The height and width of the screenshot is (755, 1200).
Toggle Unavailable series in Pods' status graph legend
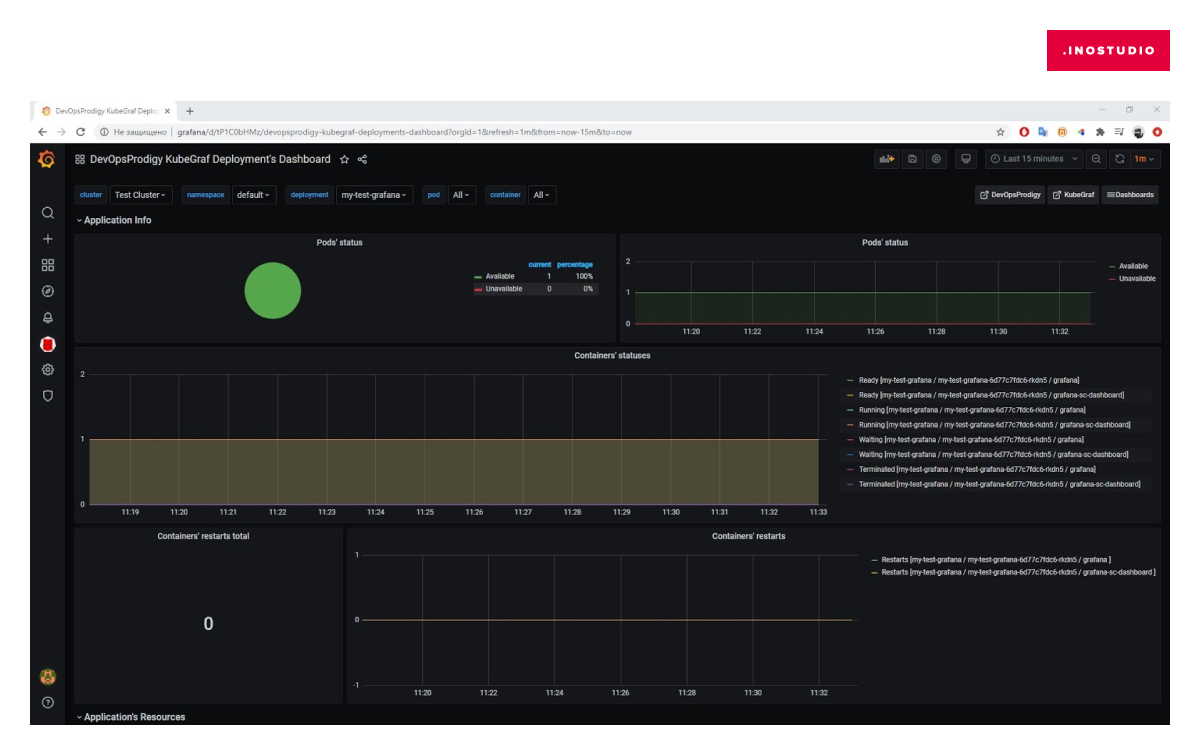point(1137,279)
